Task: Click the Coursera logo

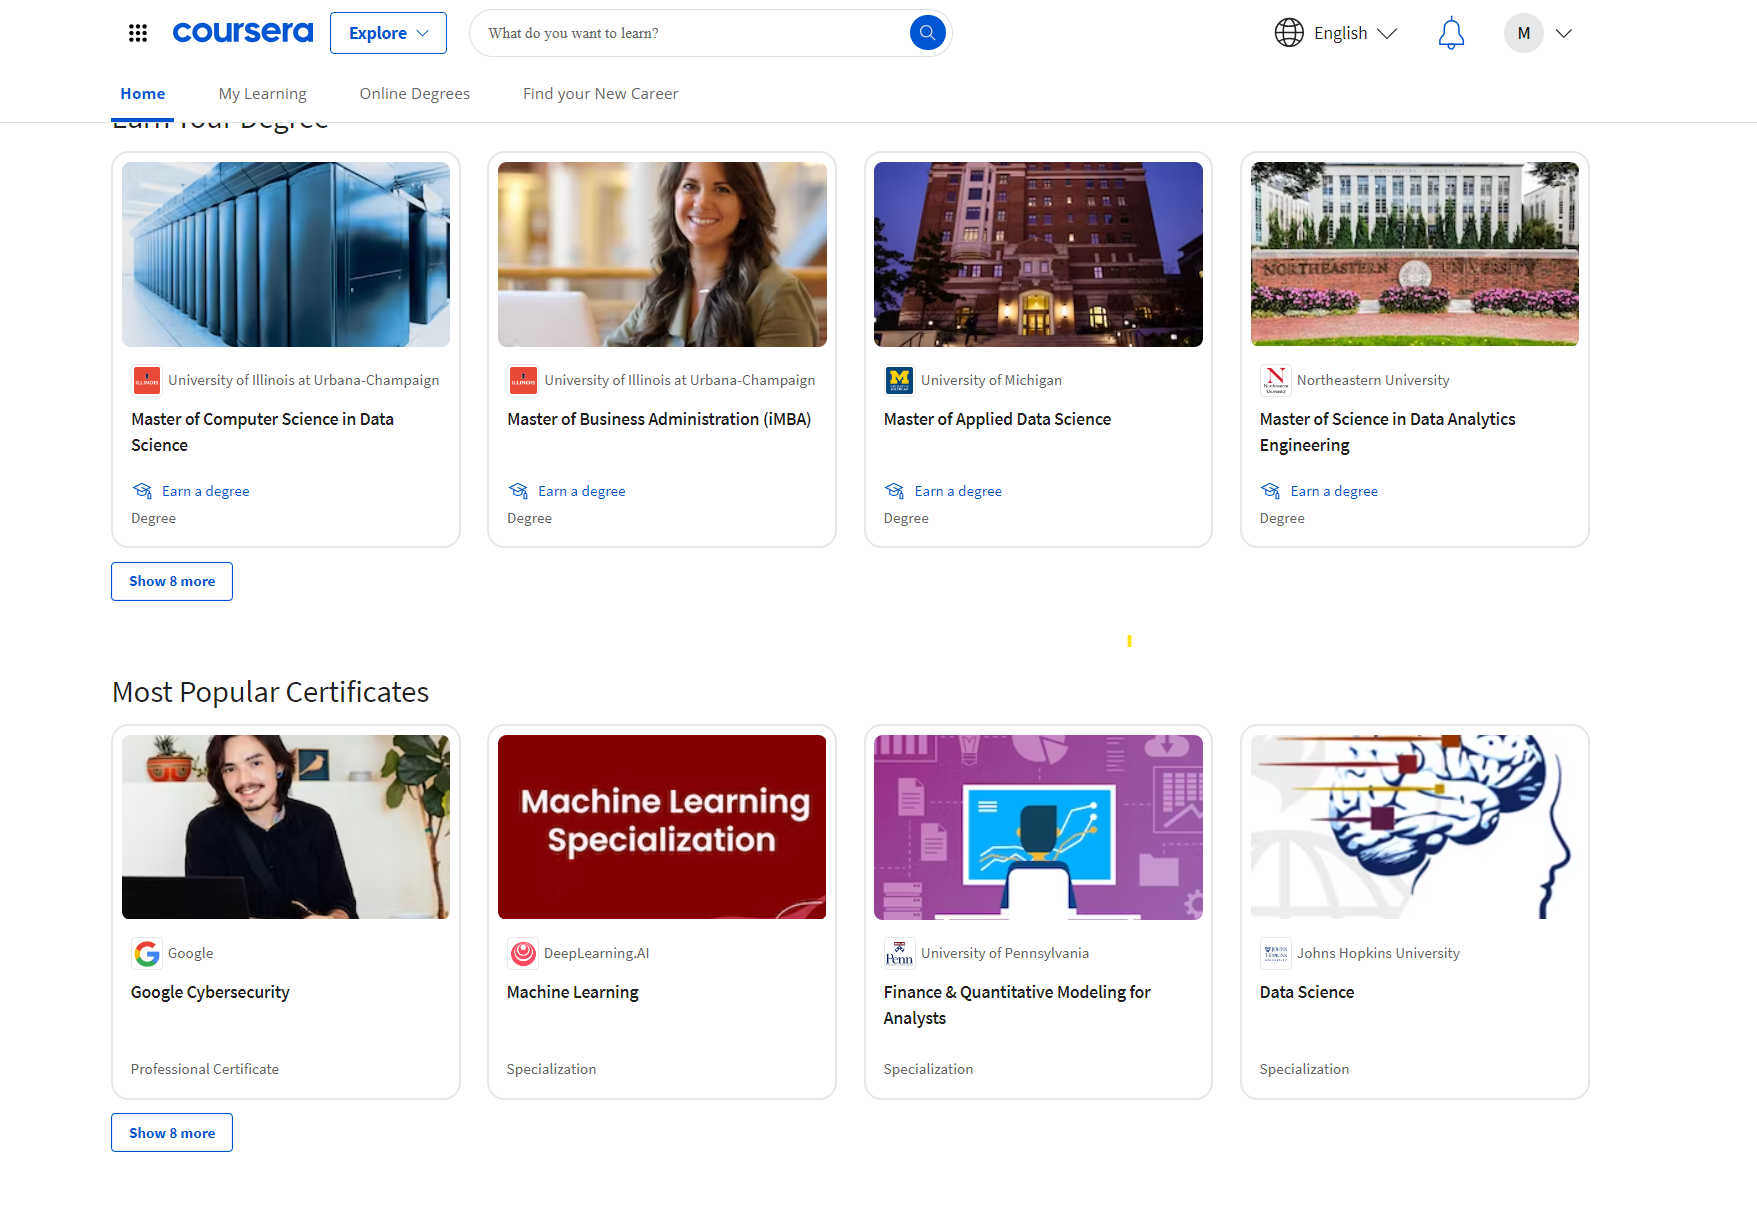Action: (243, 33)
